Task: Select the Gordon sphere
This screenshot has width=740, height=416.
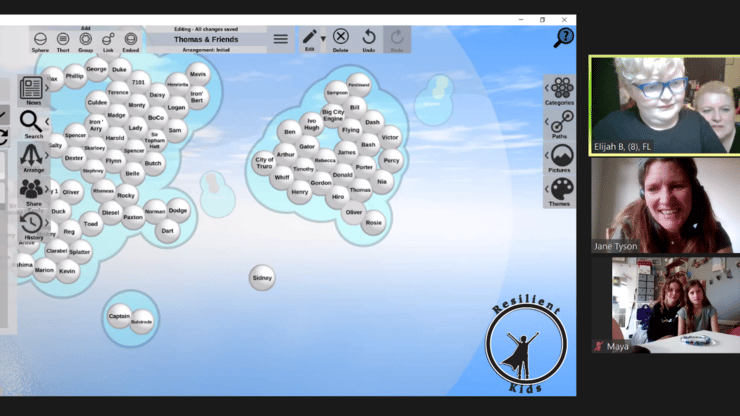Action: (321, 183)
